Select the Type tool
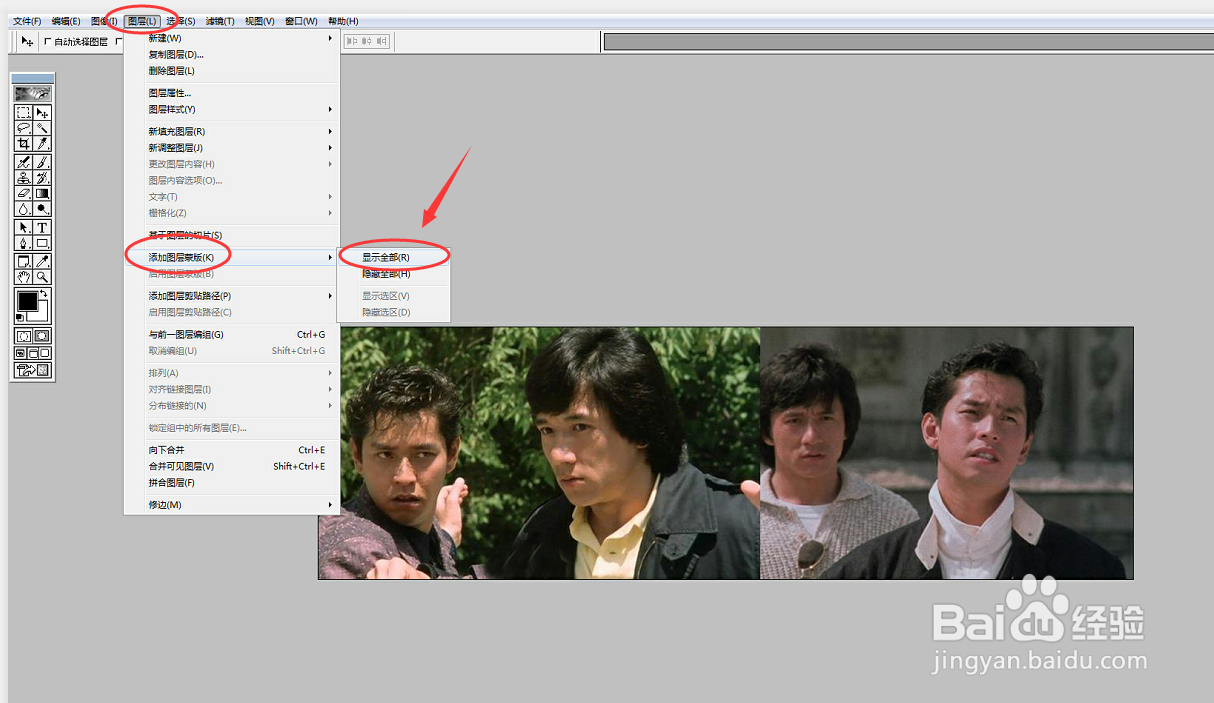This screenshot has width=1214, height=703. (43, 227)
